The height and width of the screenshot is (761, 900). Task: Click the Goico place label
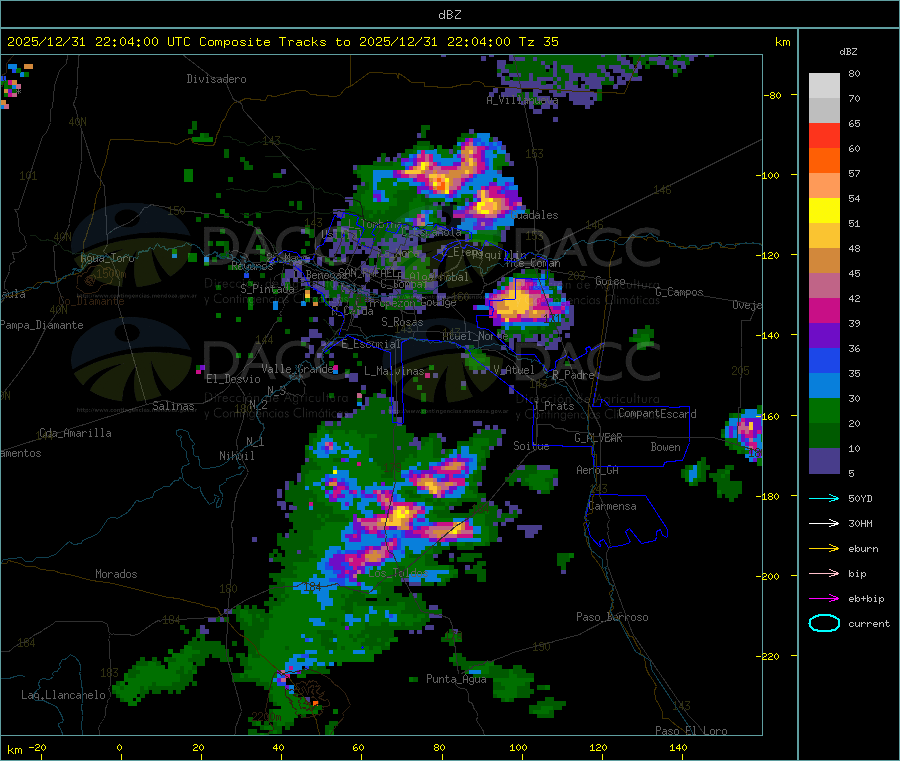[610, 281]
